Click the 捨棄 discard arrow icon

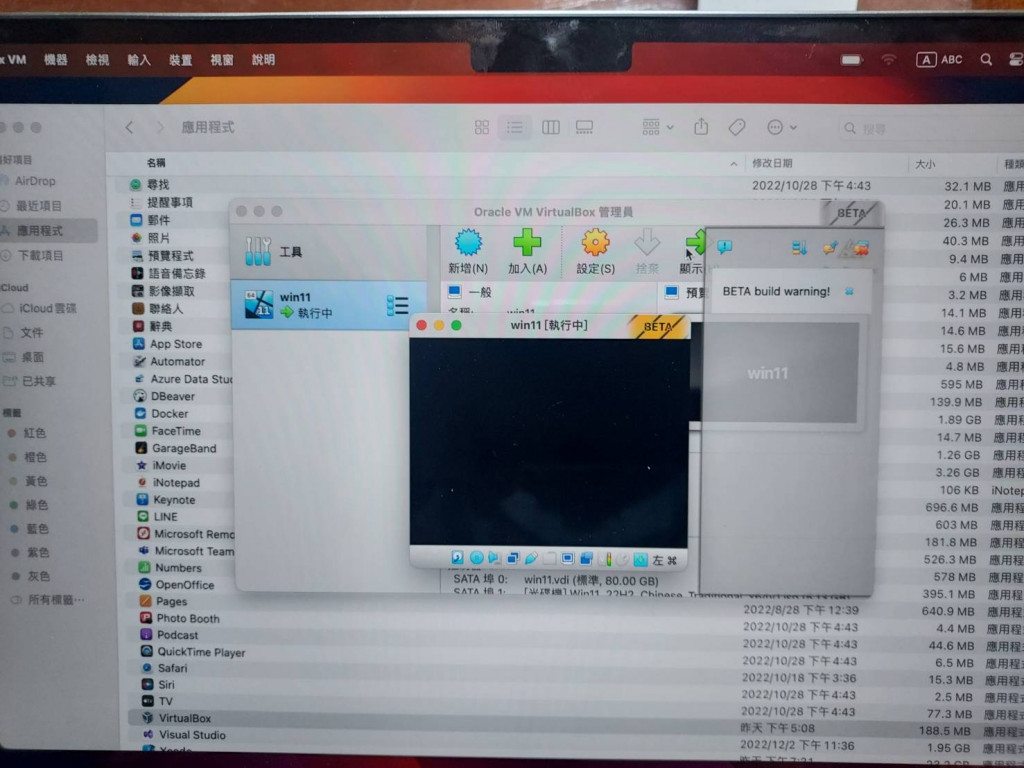647,242
